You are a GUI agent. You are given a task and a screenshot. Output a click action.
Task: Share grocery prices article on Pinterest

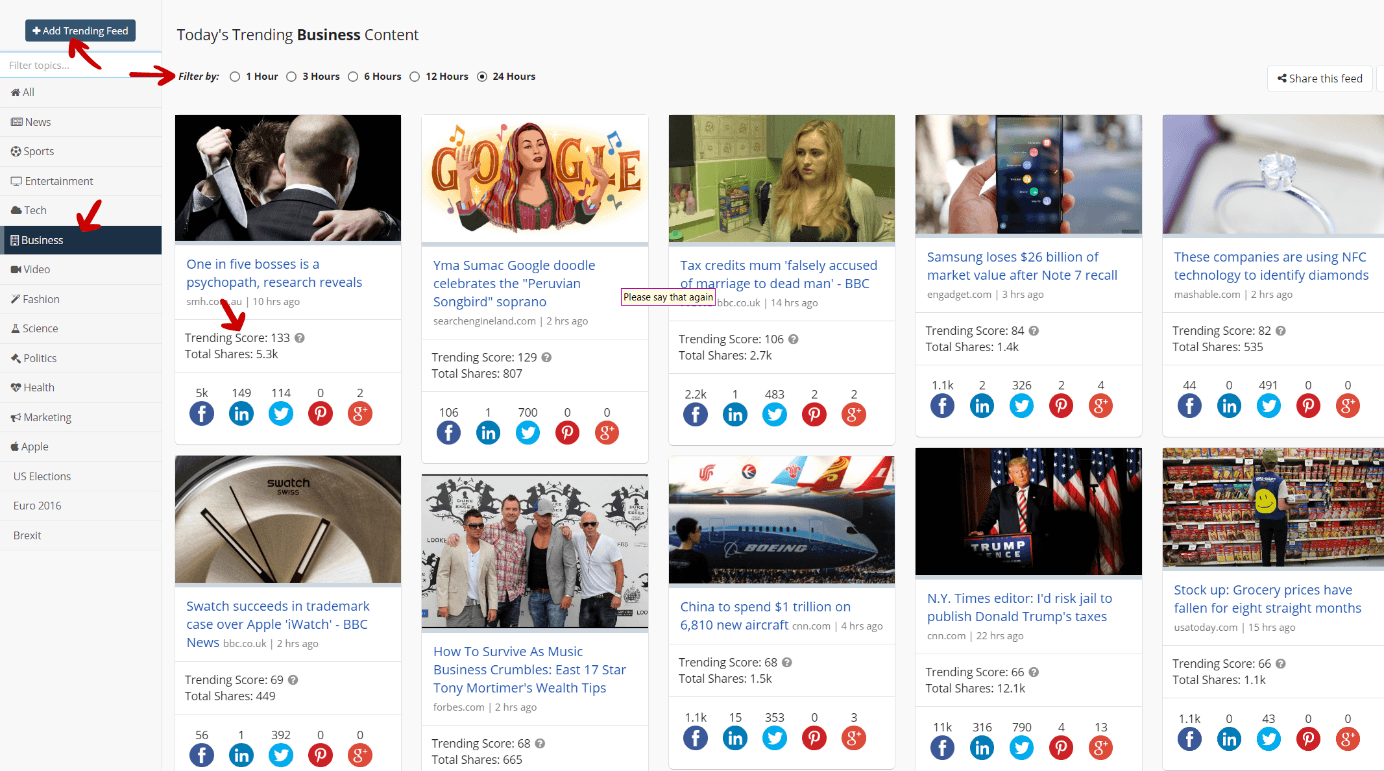[1308, 738]
